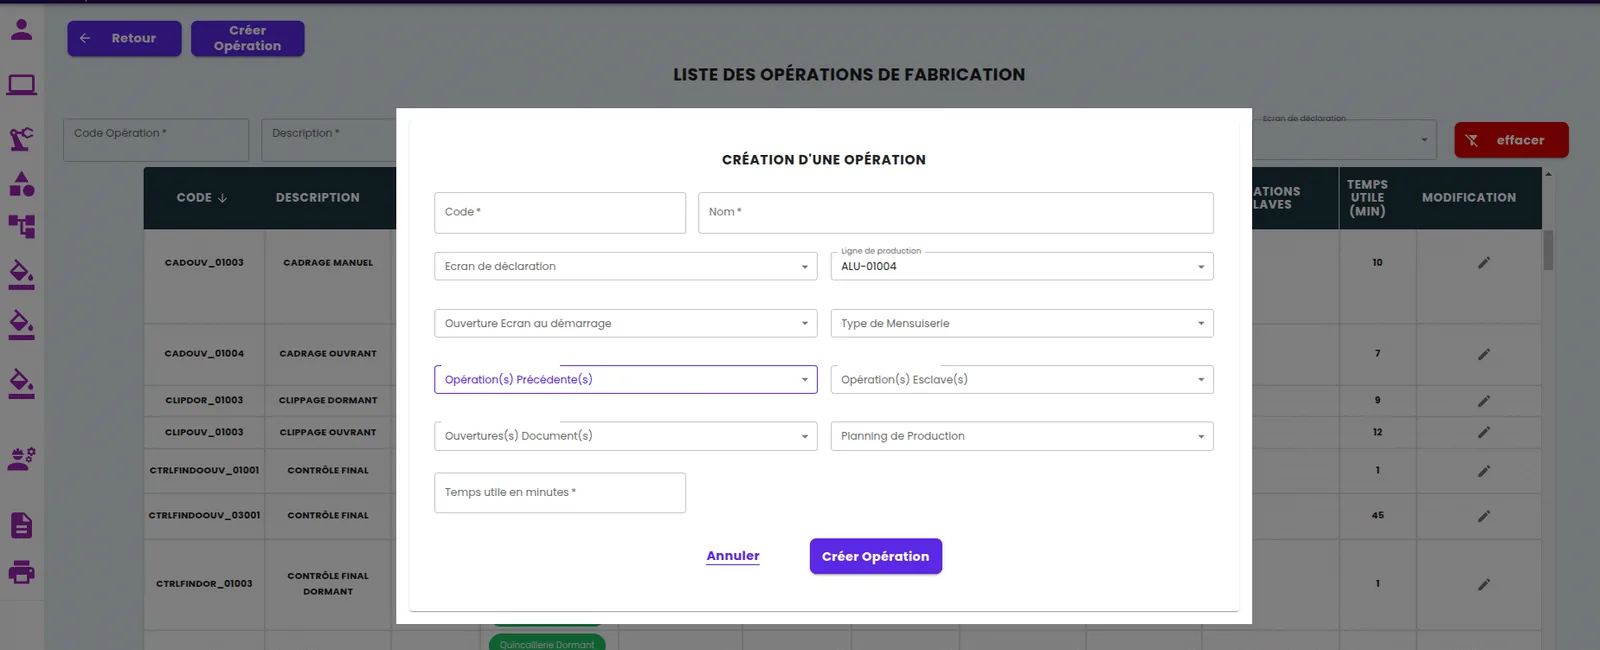Edit CLIPDOR_01003 row with pencil icon
1600x650 pixels.
pyautogui.click(x=1484, y=401)
